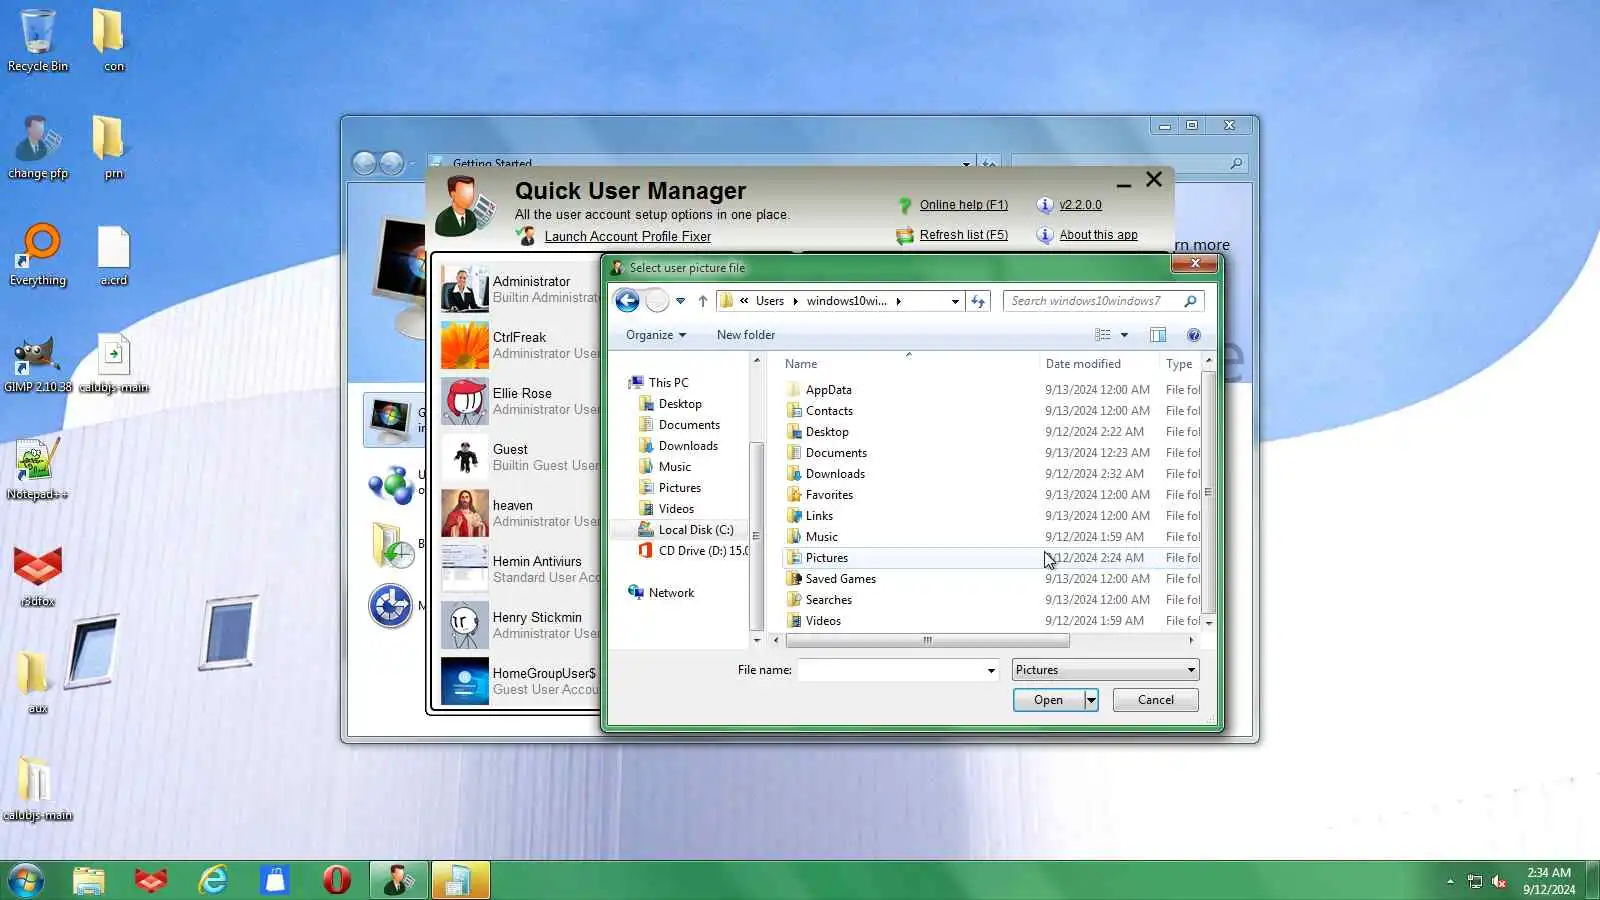Click the Refresh list (F5) link
The image size is (1600, 900).
(x=964, y=235)
